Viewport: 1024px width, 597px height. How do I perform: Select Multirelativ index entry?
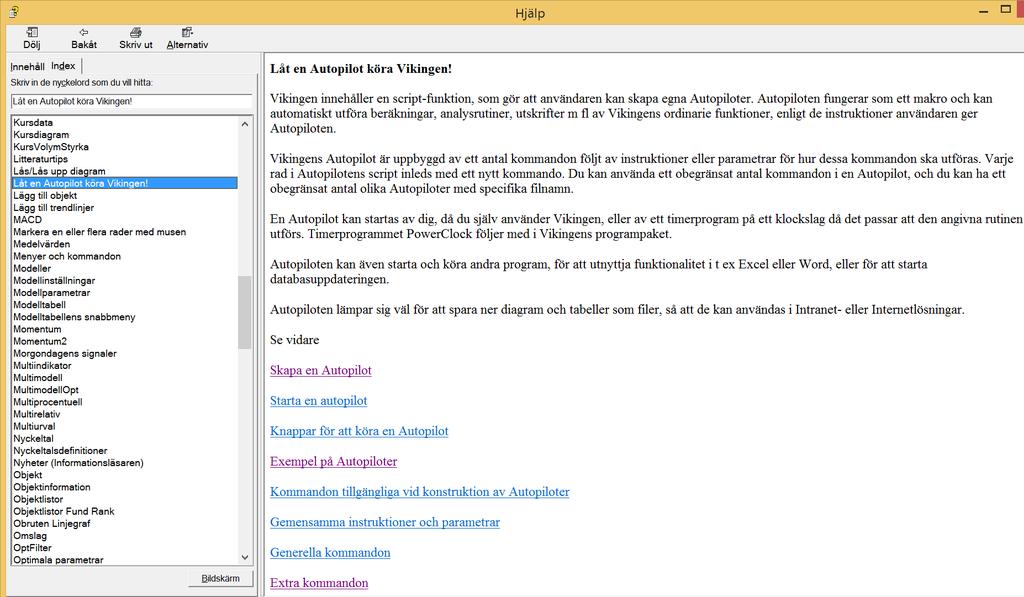tap(37, 414)
